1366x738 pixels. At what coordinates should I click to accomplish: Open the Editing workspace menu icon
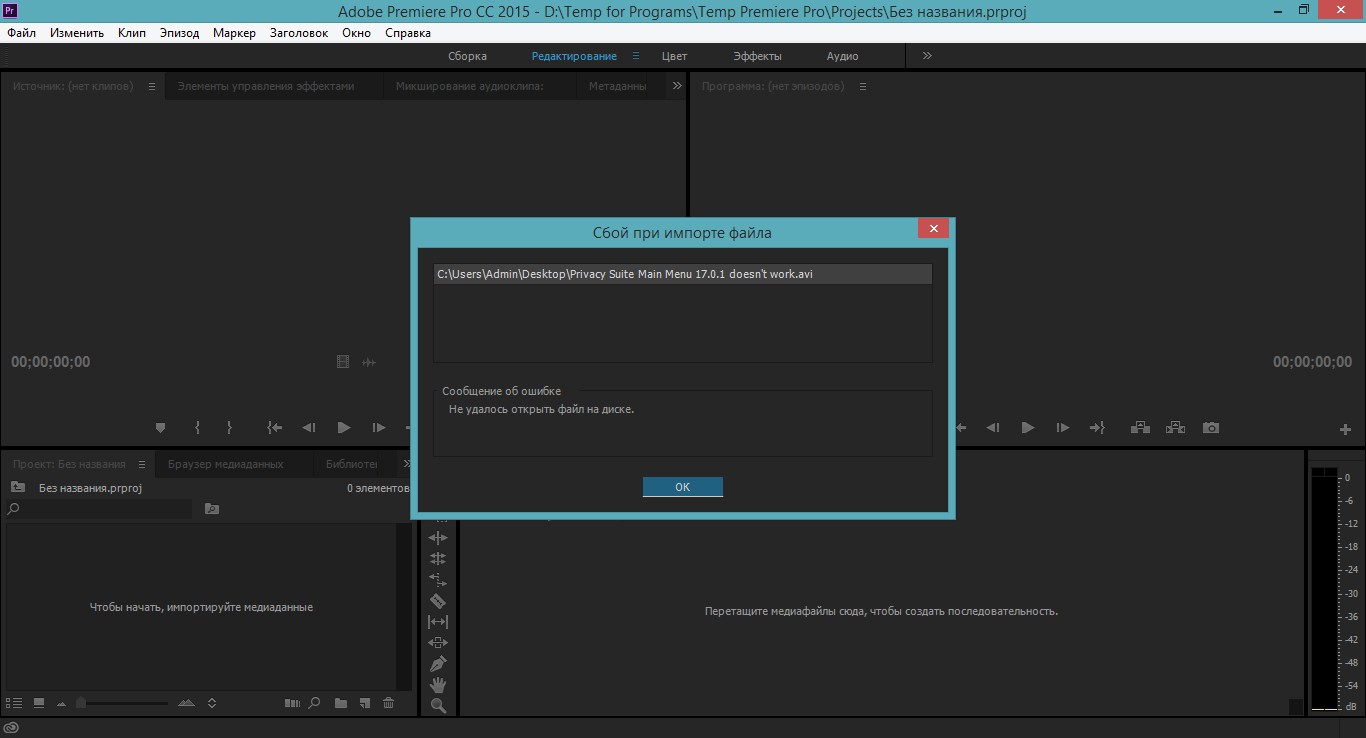coord(636,56)
